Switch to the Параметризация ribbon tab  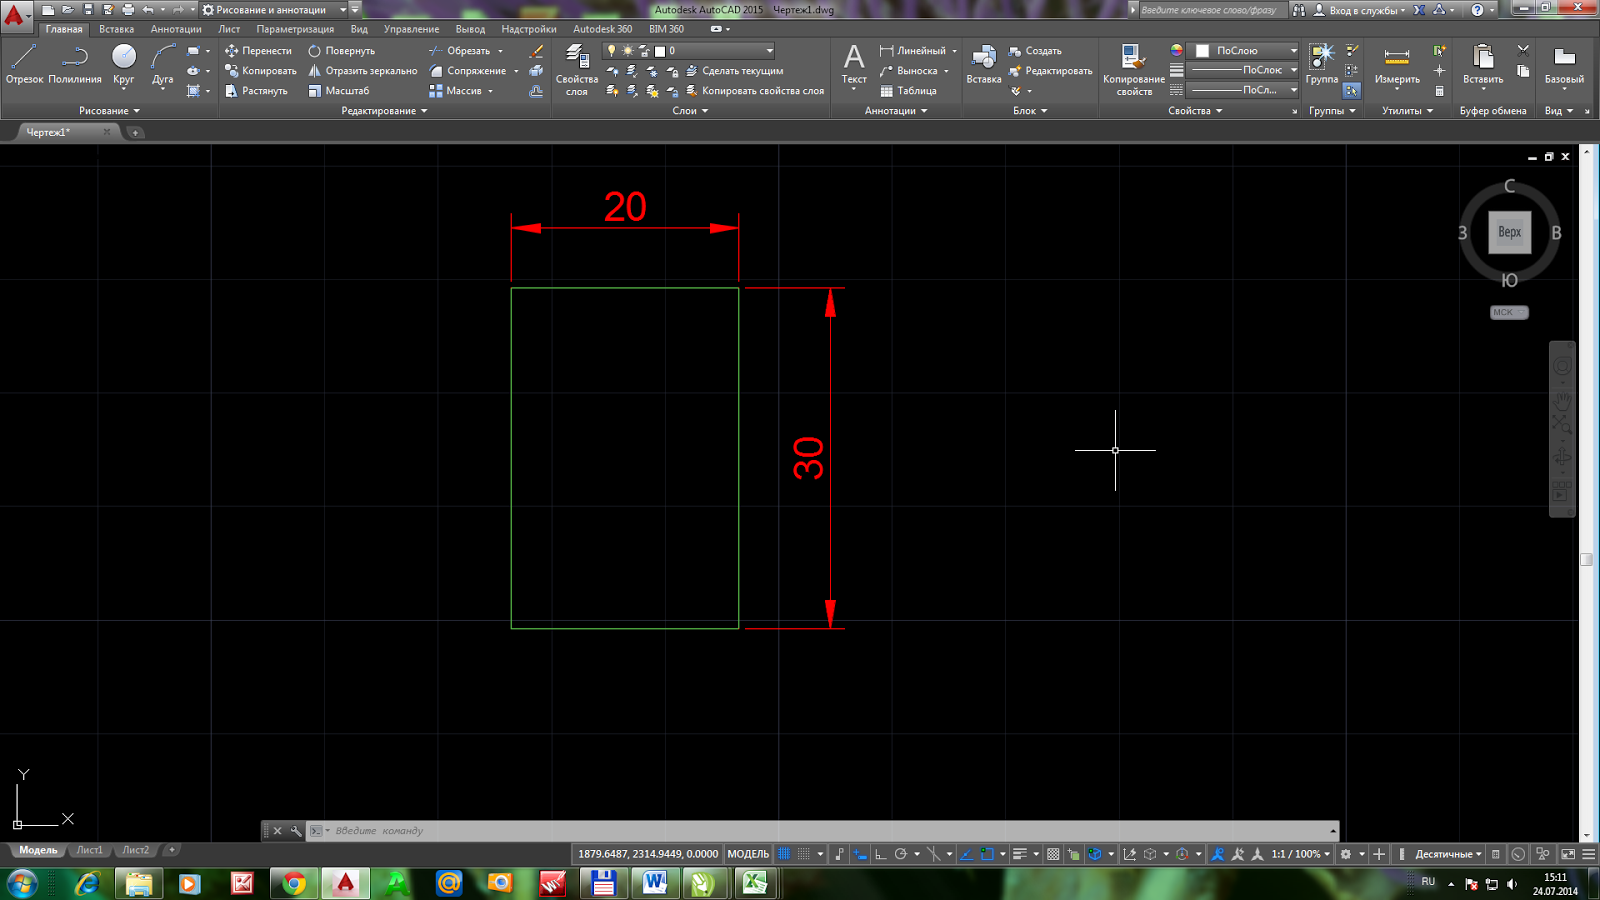pyautogui.click(x=295, y=29)
